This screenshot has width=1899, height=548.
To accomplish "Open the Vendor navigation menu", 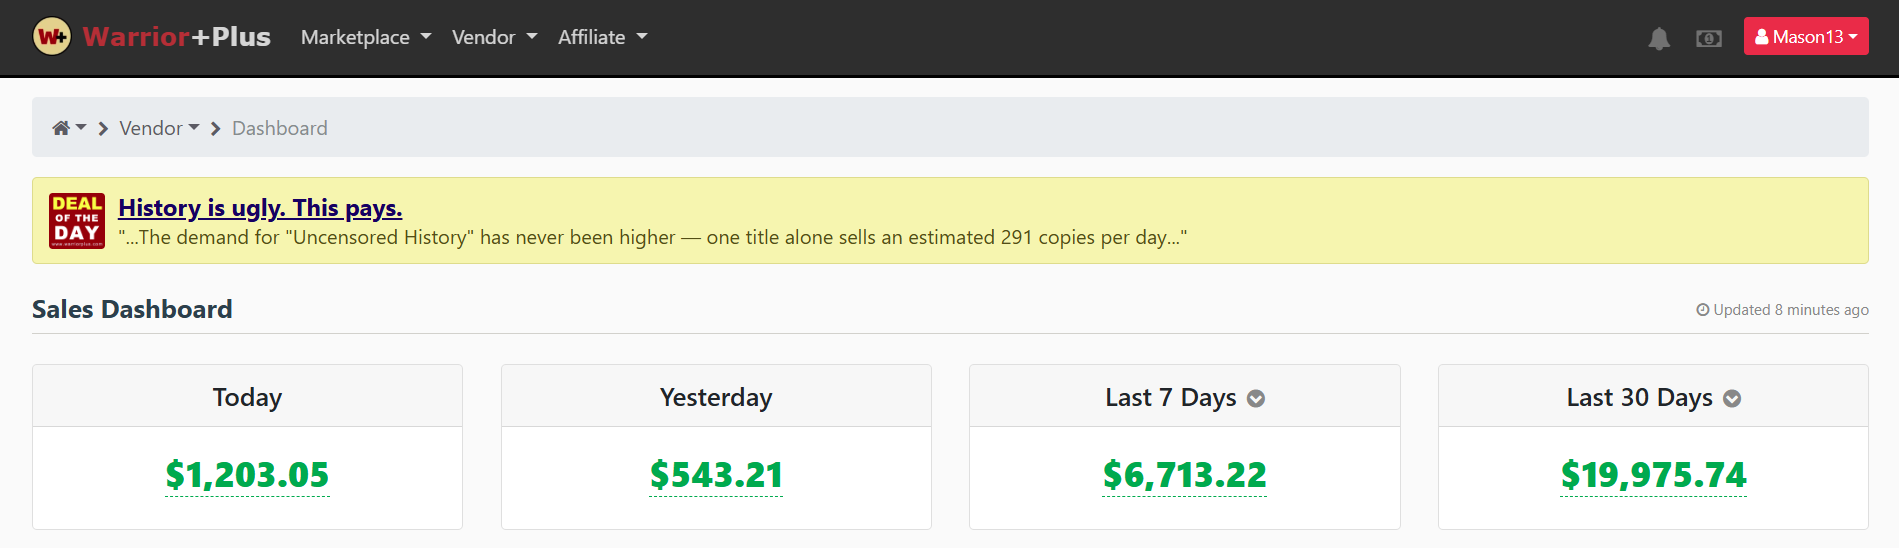I will [494, 37].
